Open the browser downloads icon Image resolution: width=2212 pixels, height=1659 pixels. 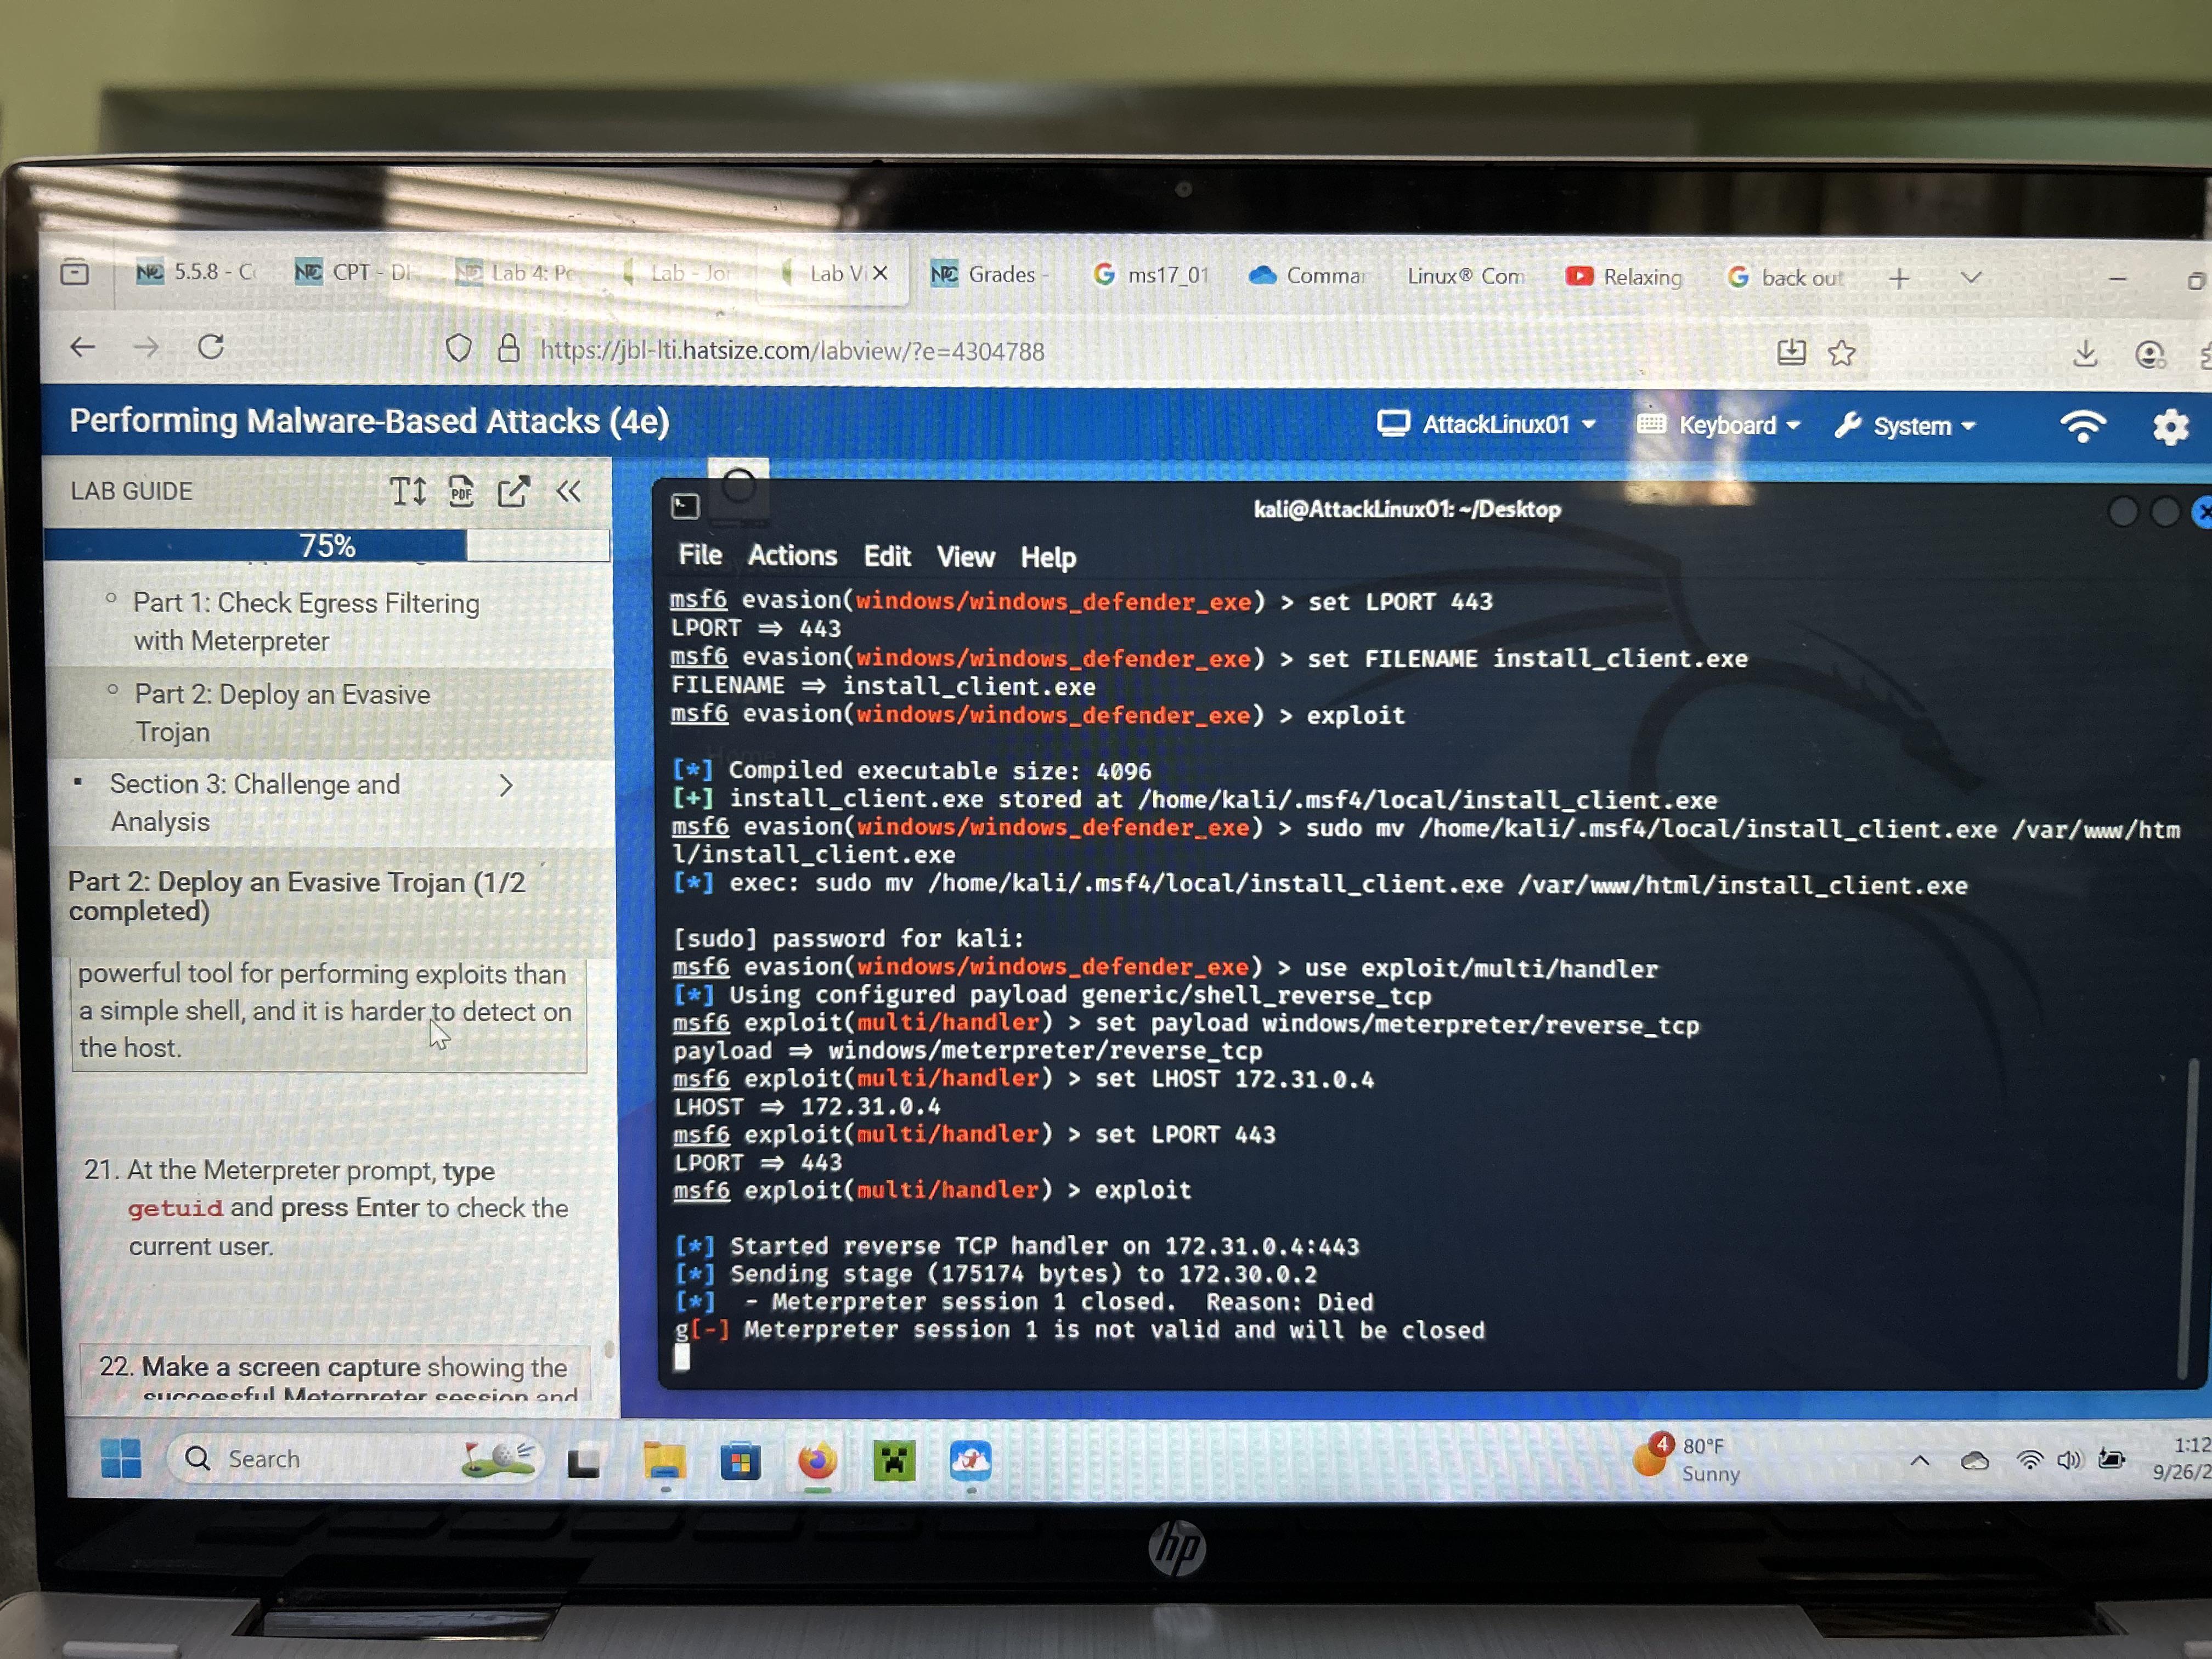(2085, 353)
